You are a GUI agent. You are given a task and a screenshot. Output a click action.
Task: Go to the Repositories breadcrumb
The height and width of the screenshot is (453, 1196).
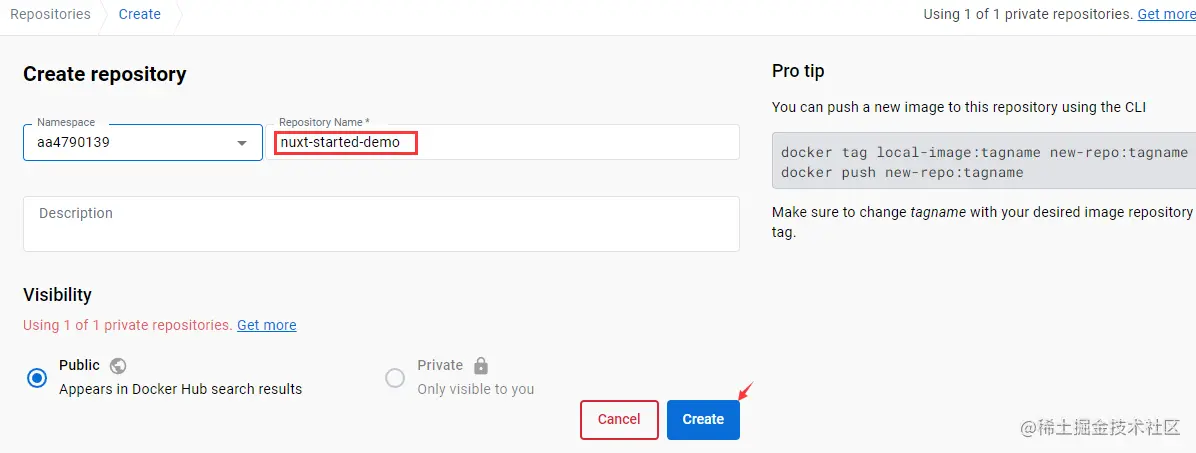pos(50,14)
